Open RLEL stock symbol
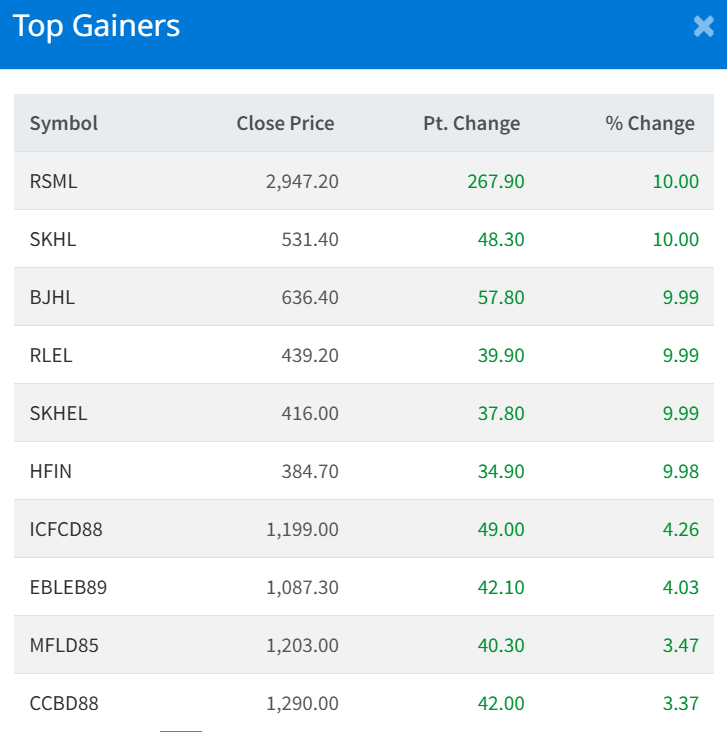 pos(51,355)
